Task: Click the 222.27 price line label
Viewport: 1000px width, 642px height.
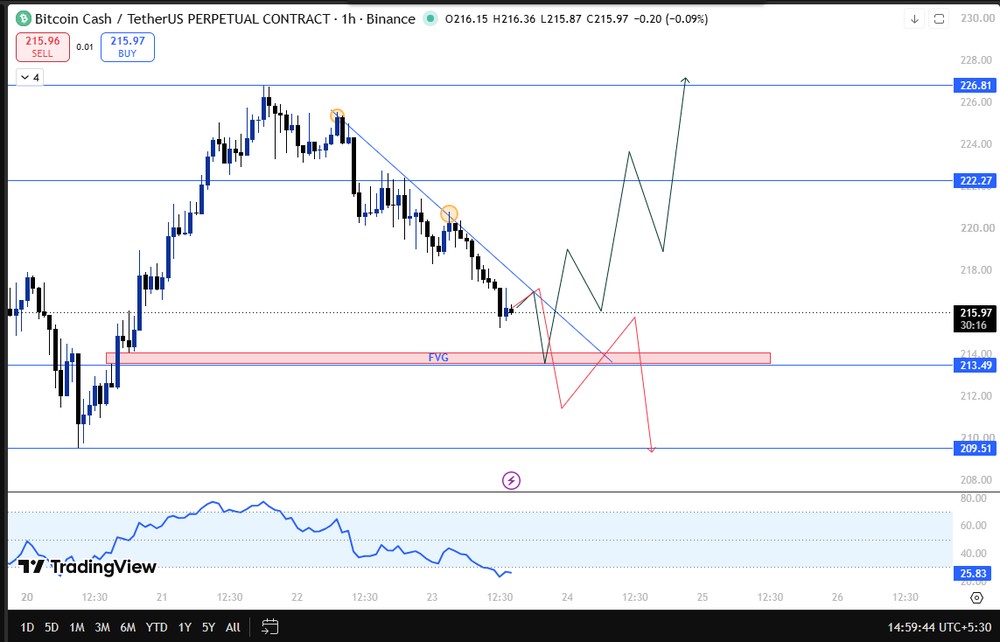Action: pos(975,180)
